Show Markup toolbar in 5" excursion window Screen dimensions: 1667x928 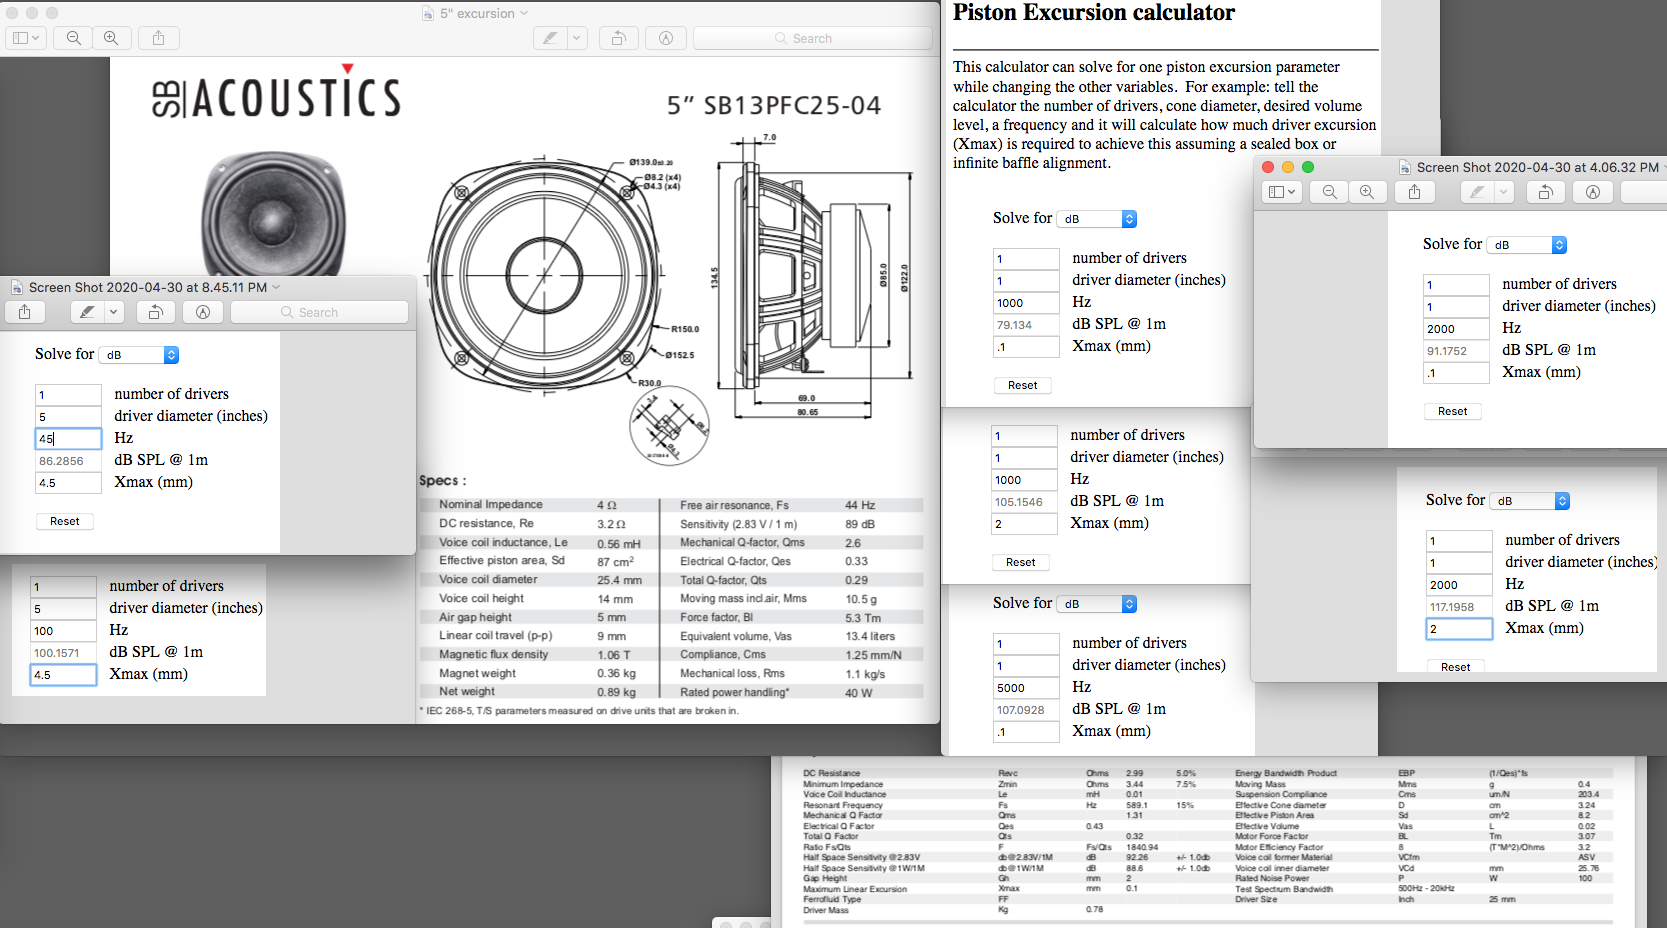[666, 38]
